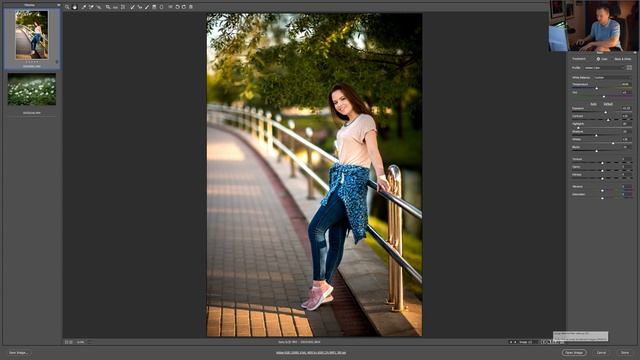Select the Hand tool
This screenshot has height=360, width=640.
point(75,7)
